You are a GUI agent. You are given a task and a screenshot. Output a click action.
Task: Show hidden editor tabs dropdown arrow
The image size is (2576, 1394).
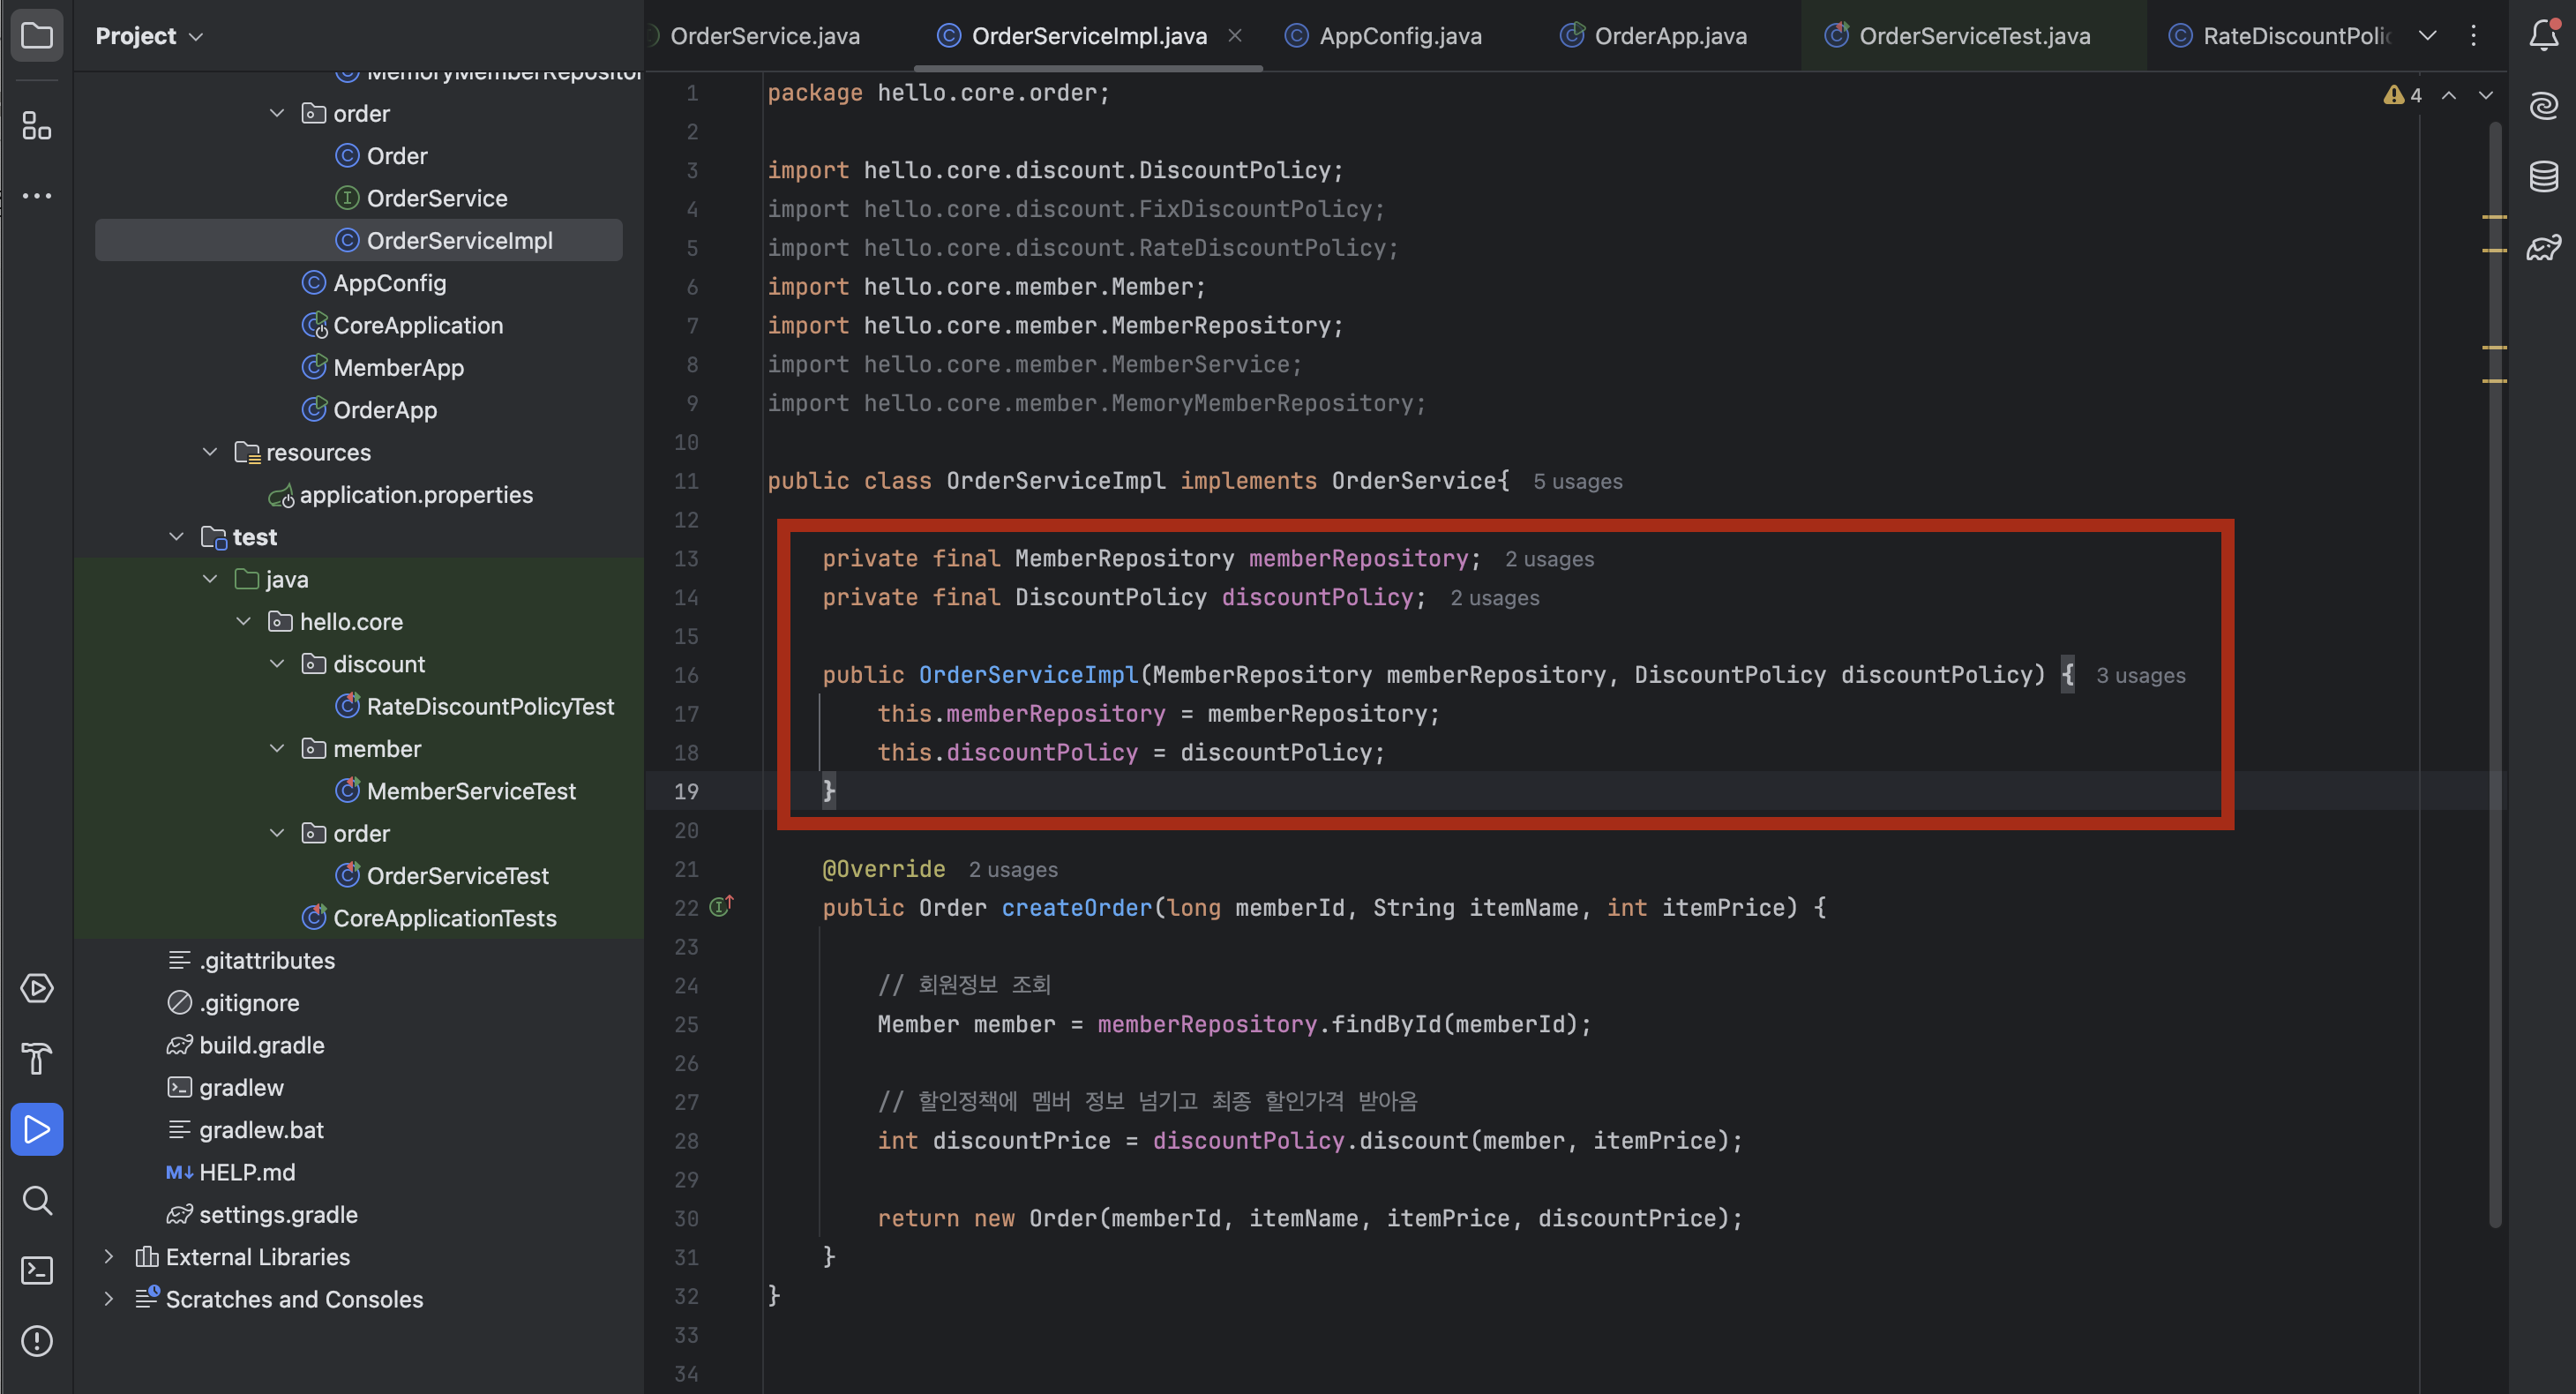(x=2427, y=36)
